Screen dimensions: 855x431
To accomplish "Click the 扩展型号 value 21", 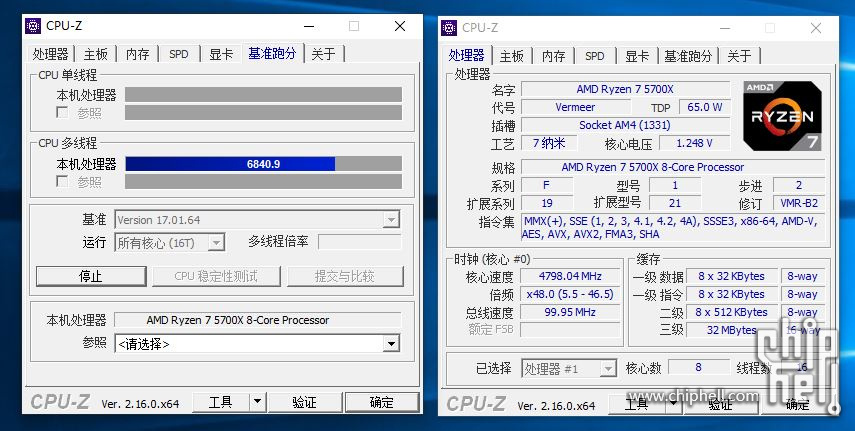I will (675, 203).
